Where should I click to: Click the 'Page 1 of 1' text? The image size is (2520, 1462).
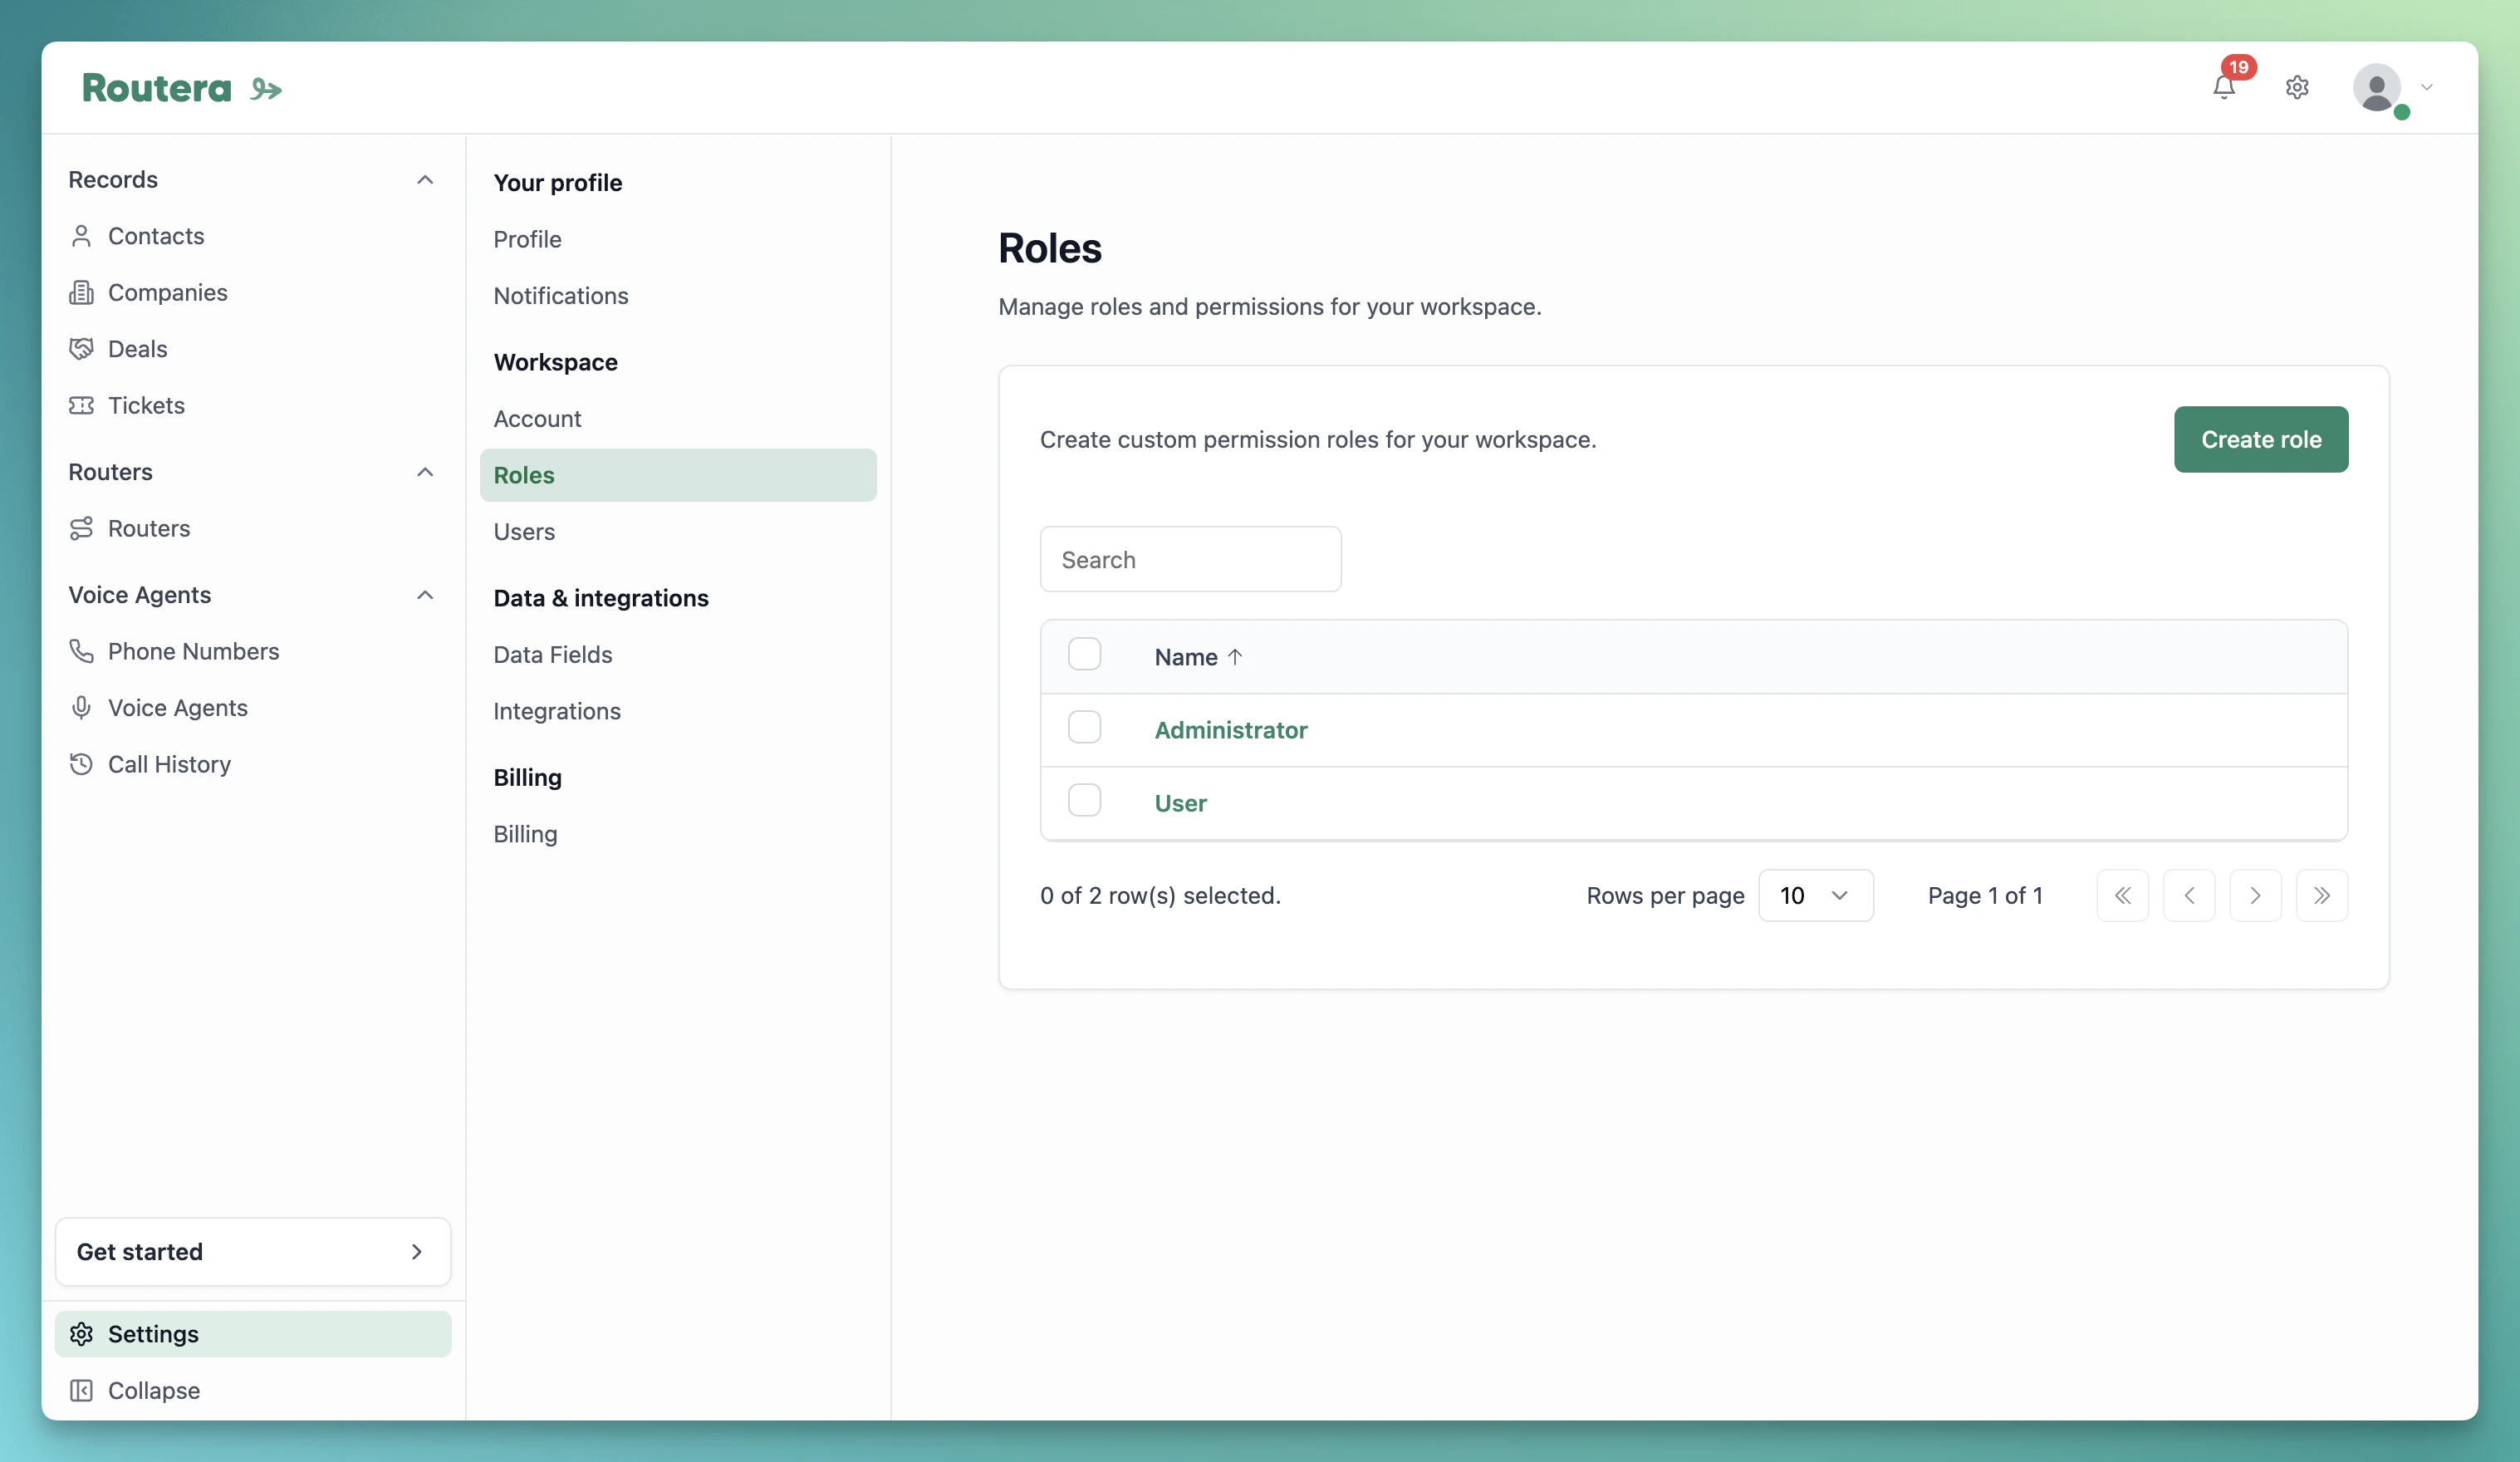coord(1985,895)
